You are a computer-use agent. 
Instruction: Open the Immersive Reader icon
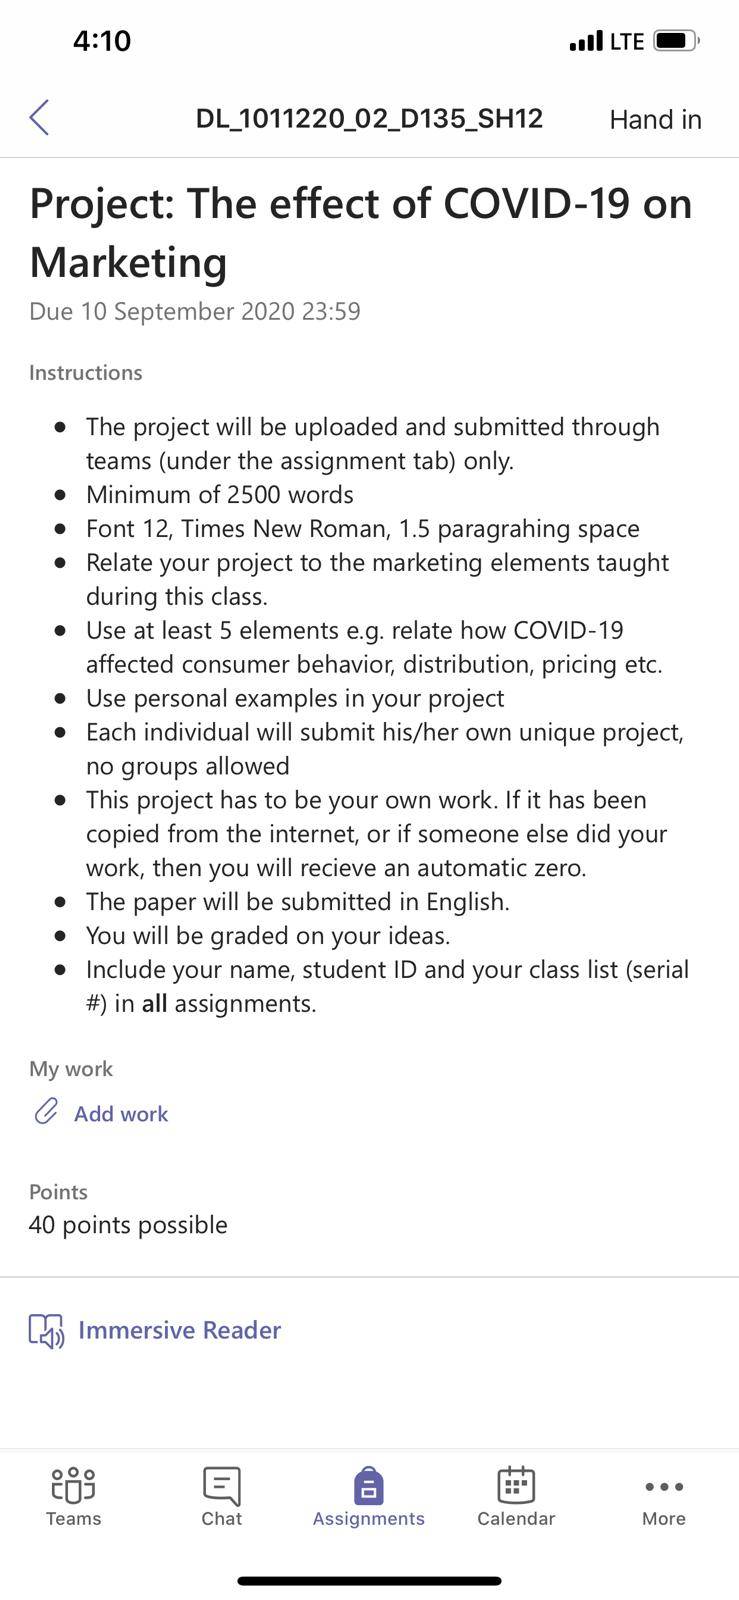tap(46, 1330)
